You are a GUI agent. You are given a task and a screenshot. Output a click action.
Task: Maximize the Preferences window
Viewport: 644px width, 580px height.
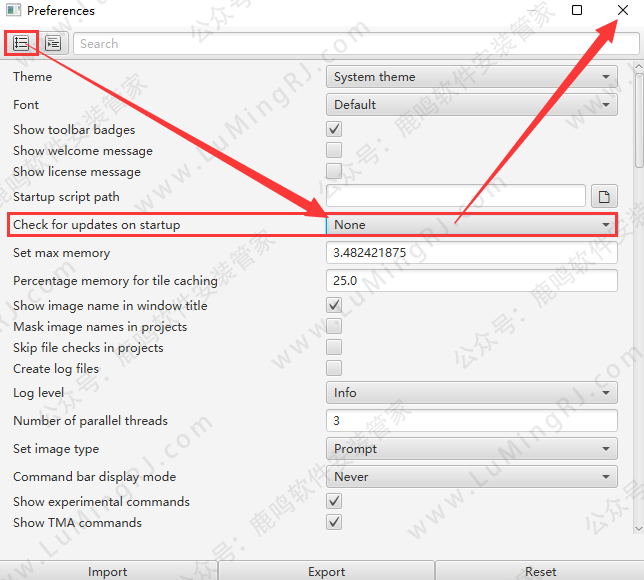[x=577, y=10]
